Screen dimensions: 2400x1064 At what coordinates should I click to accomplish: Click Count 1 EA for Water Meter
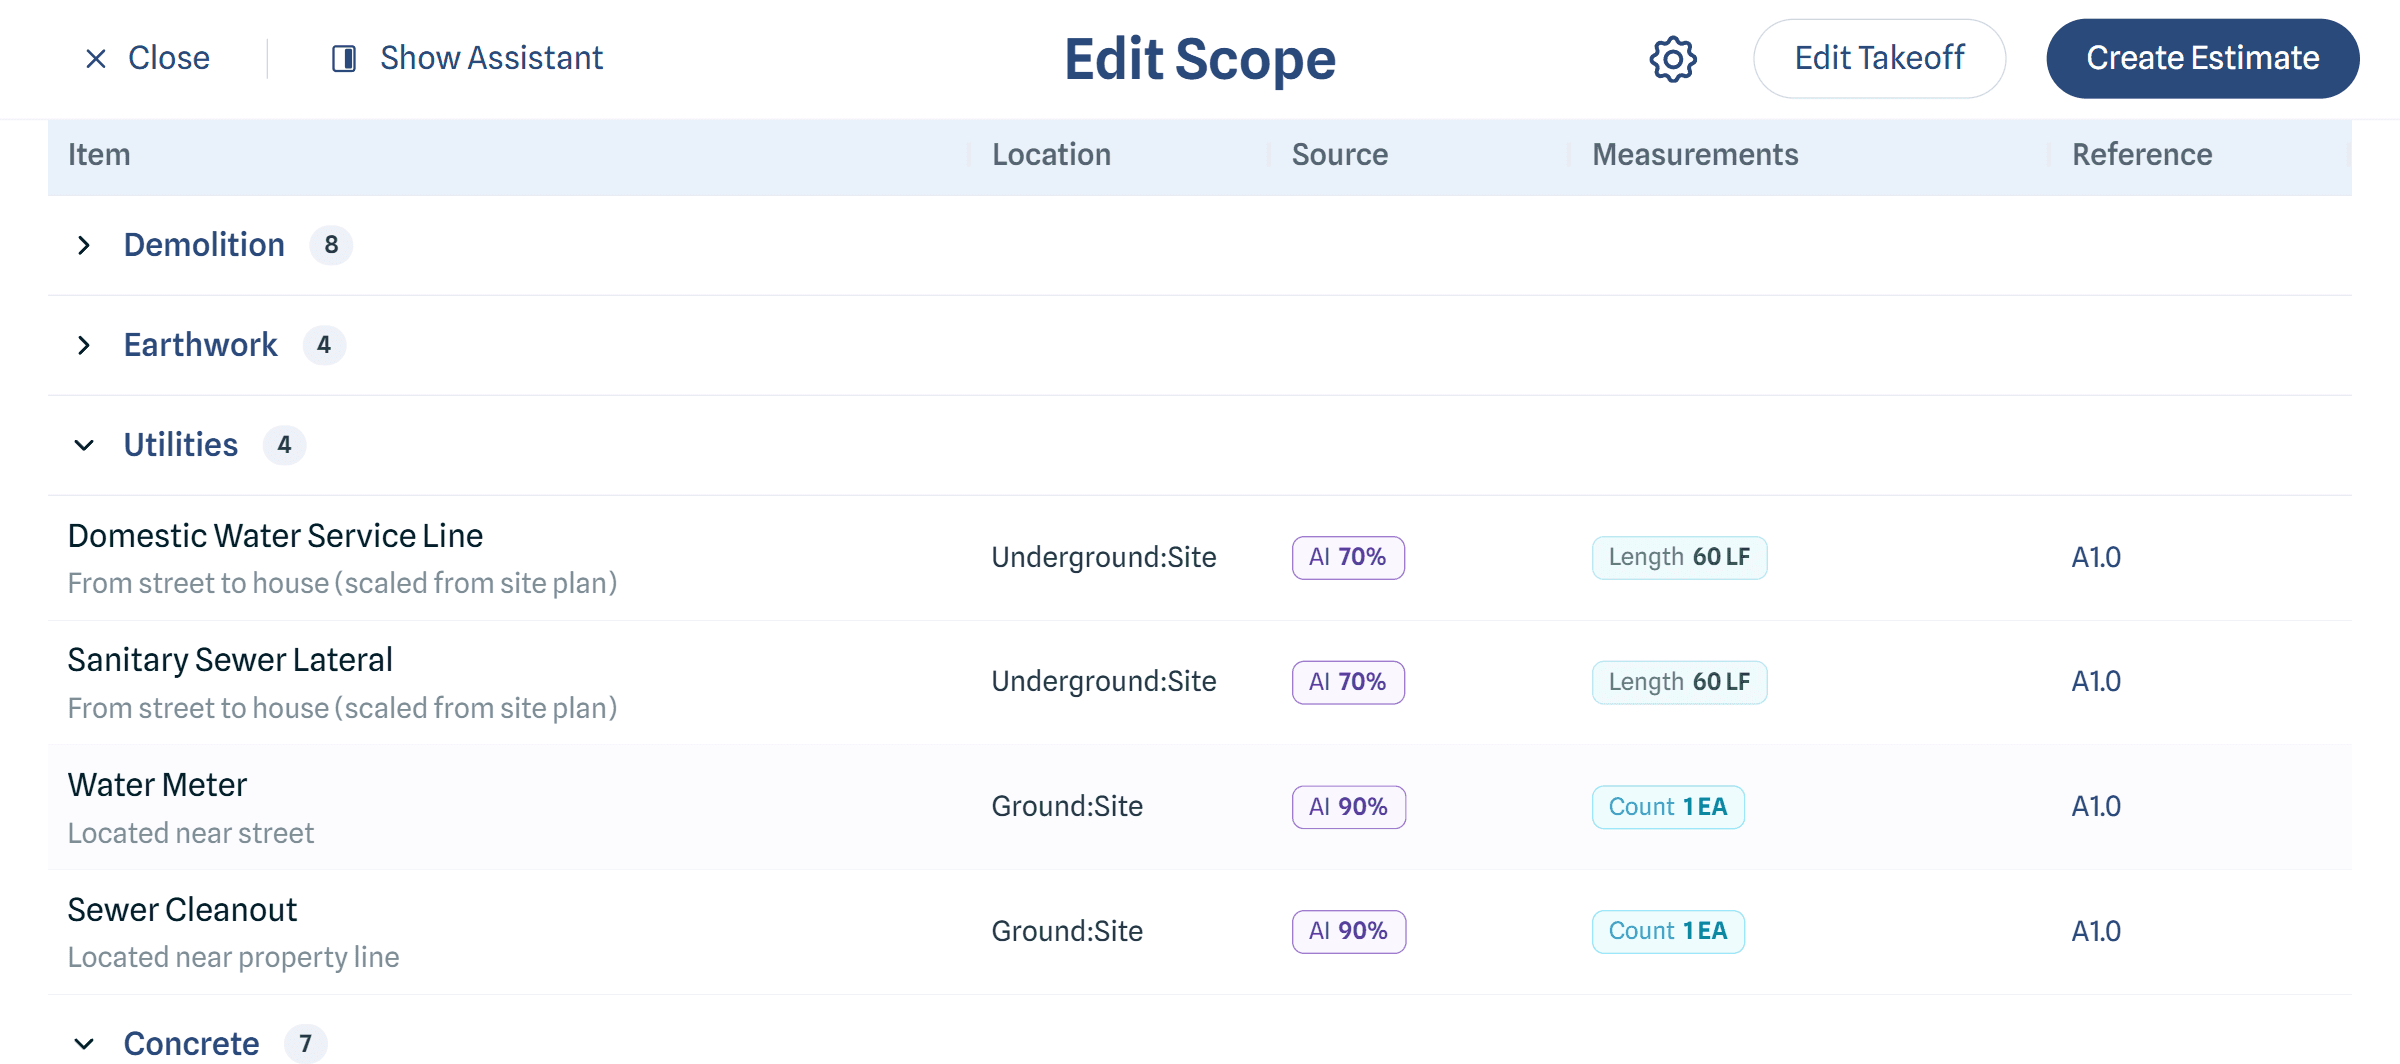(x=1668, y=807)
